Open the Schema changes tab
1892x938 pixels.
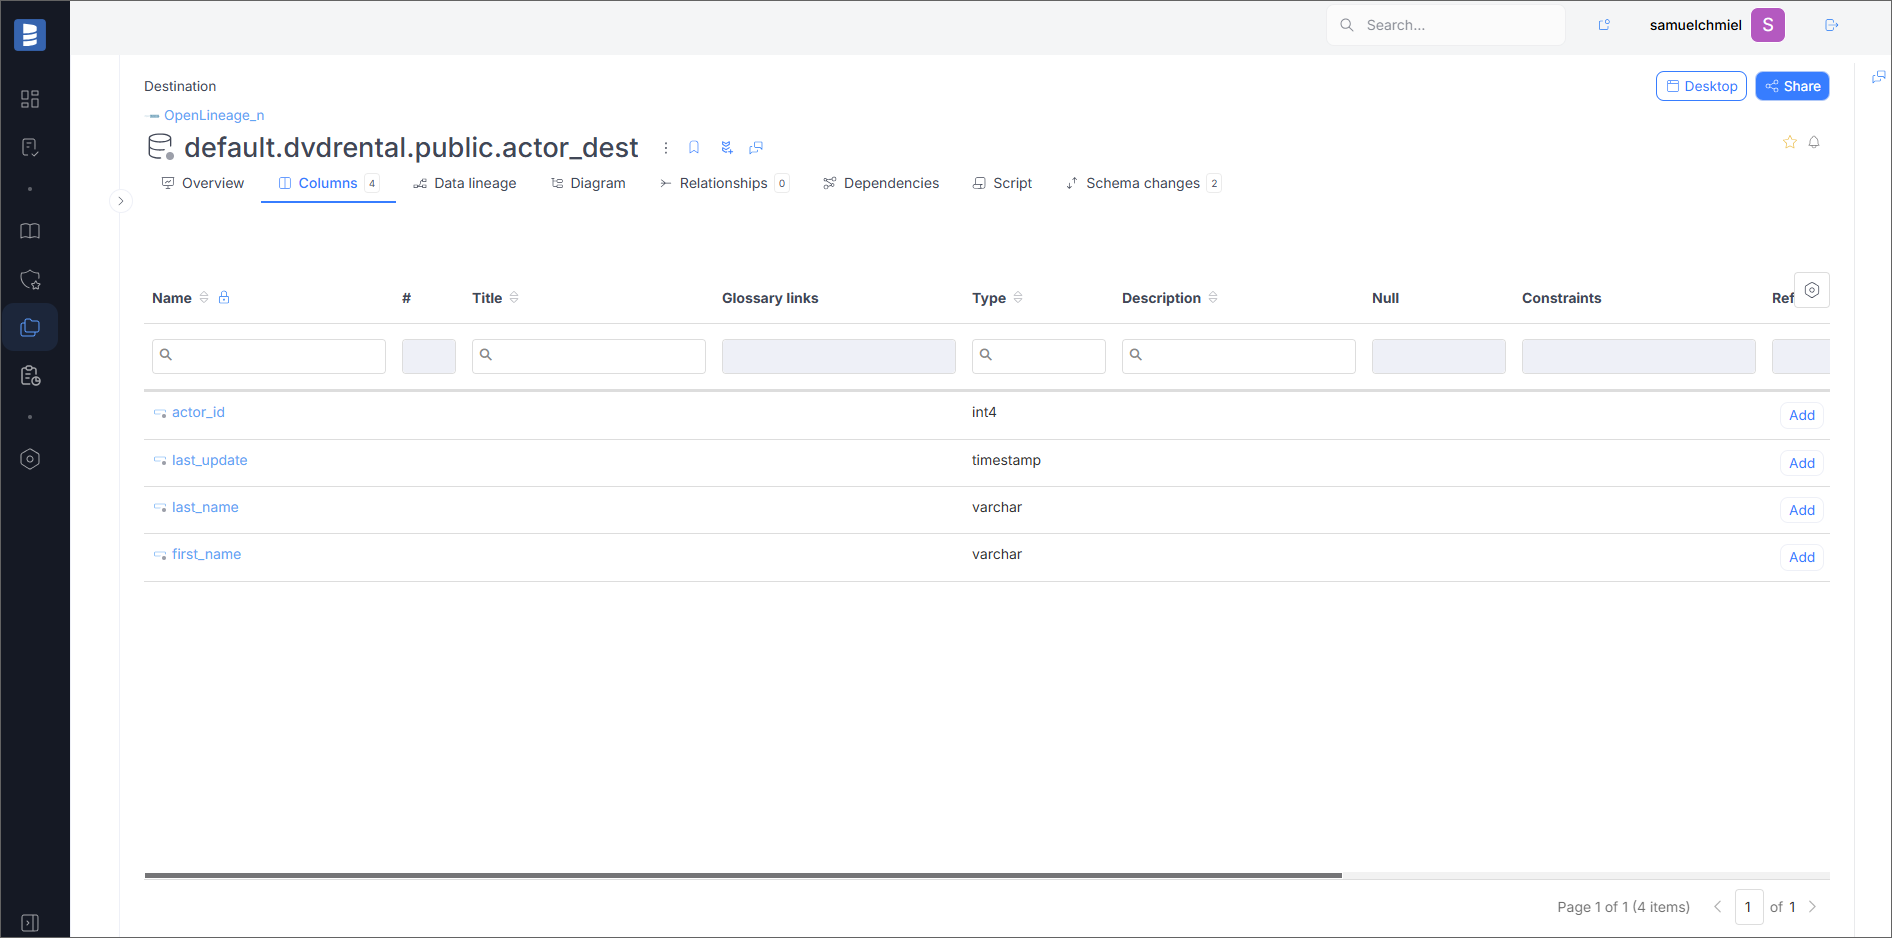point(1143,183)
